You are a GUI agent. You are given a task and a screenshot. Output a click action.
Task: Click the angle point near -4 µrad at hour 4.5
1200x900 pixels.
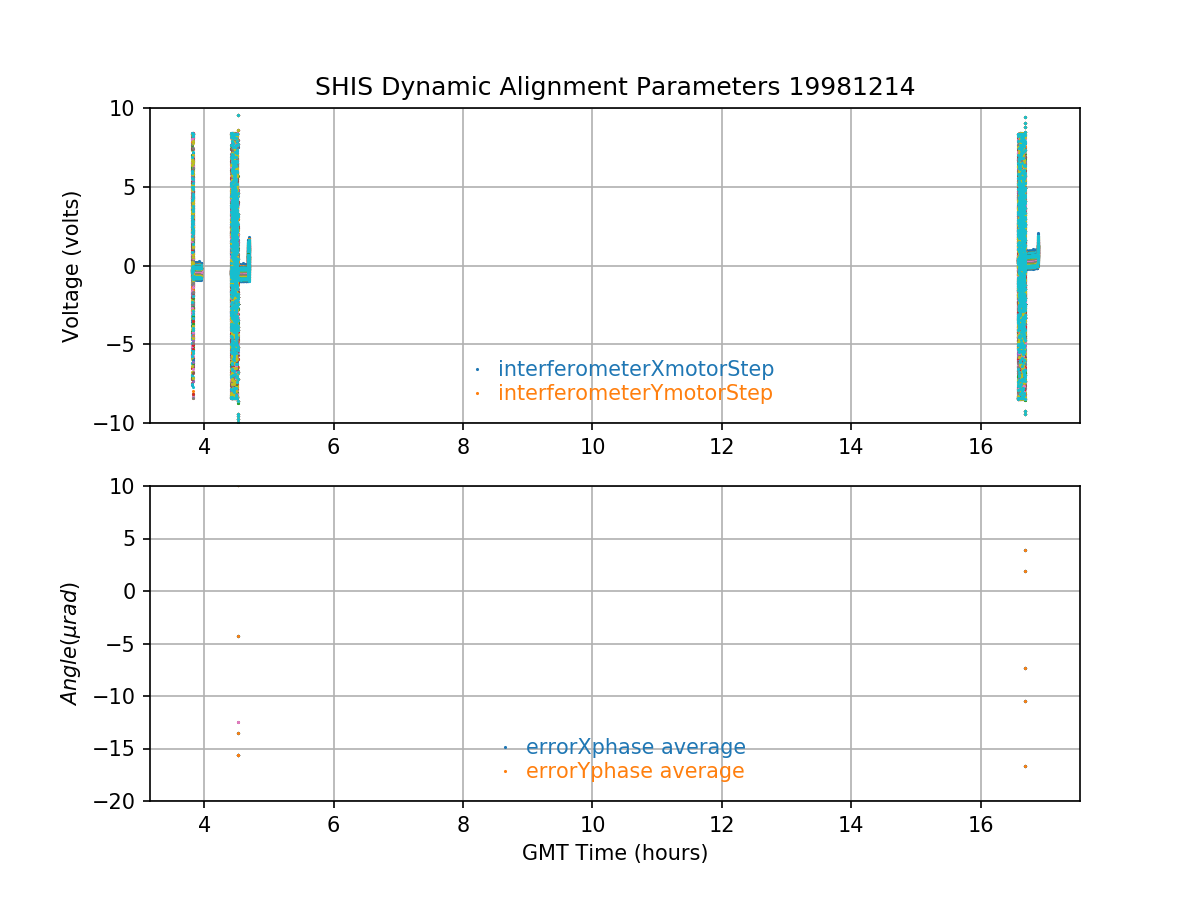pyautogui.click(x=238, y=636)
